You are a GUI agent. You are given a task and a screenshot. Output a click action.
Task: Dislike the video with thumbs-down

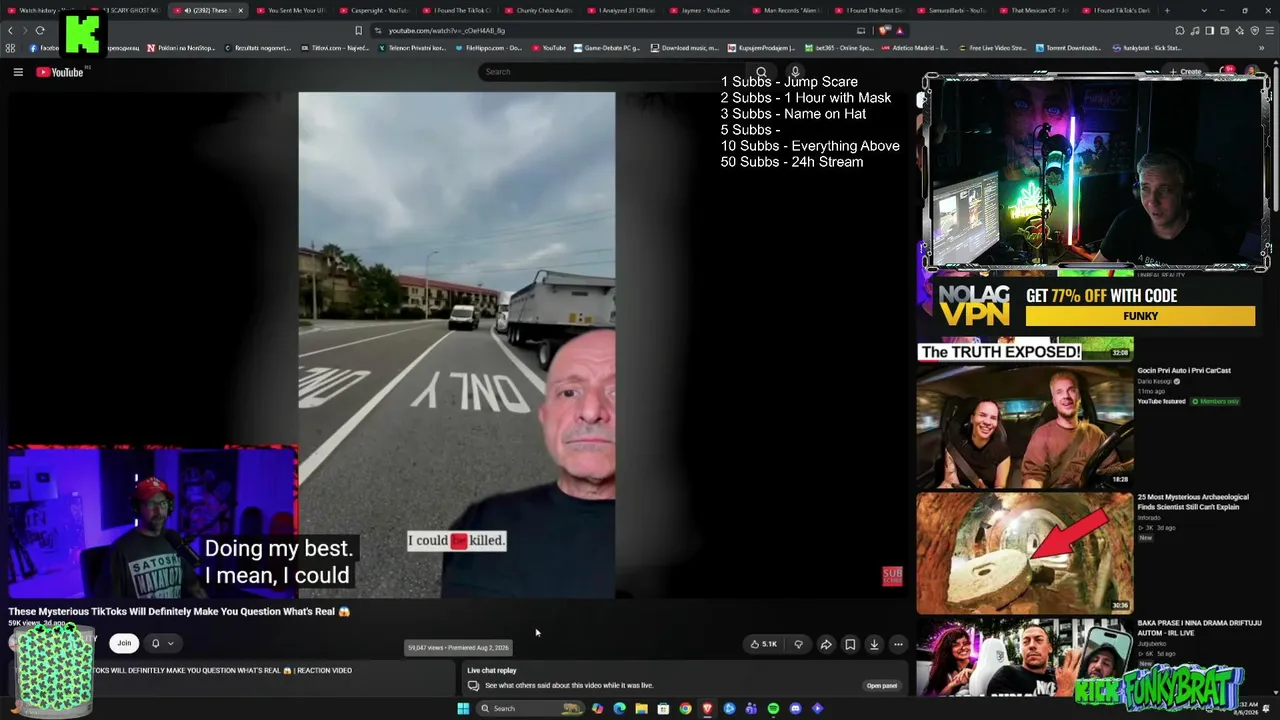(x=798, y=644)
